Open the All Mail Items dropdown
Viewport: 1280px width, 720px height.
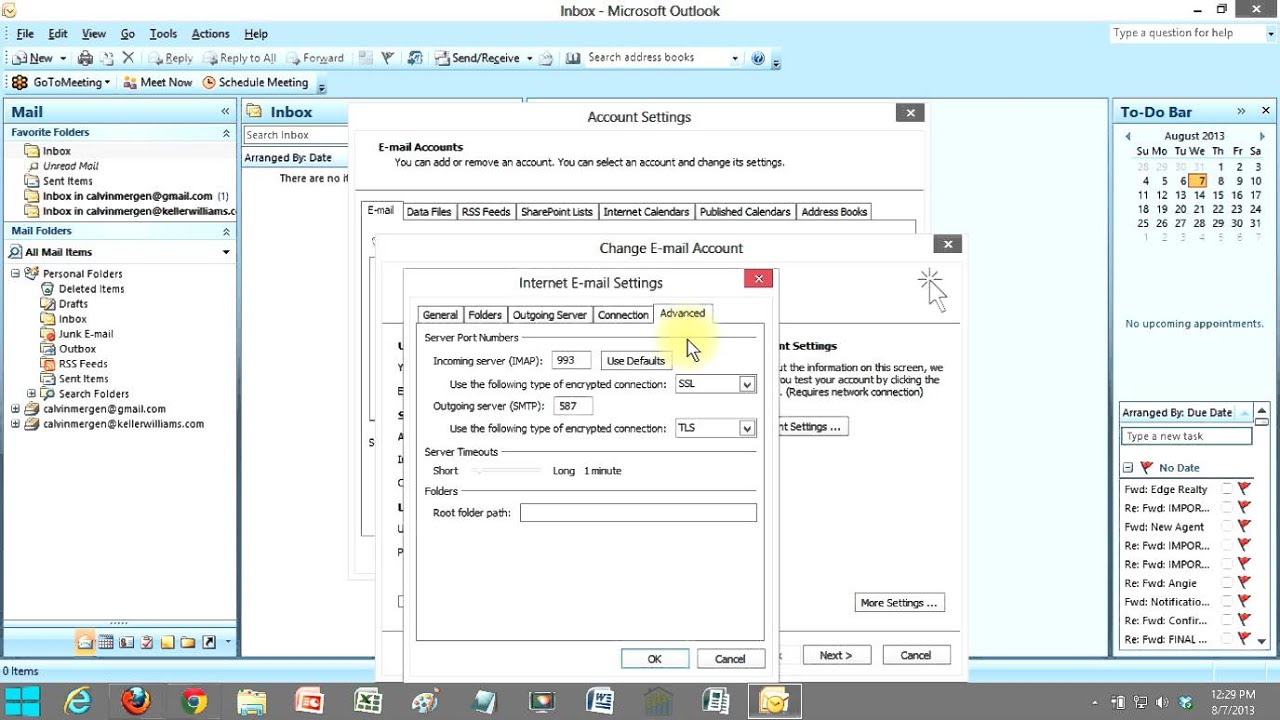(226, 252)
